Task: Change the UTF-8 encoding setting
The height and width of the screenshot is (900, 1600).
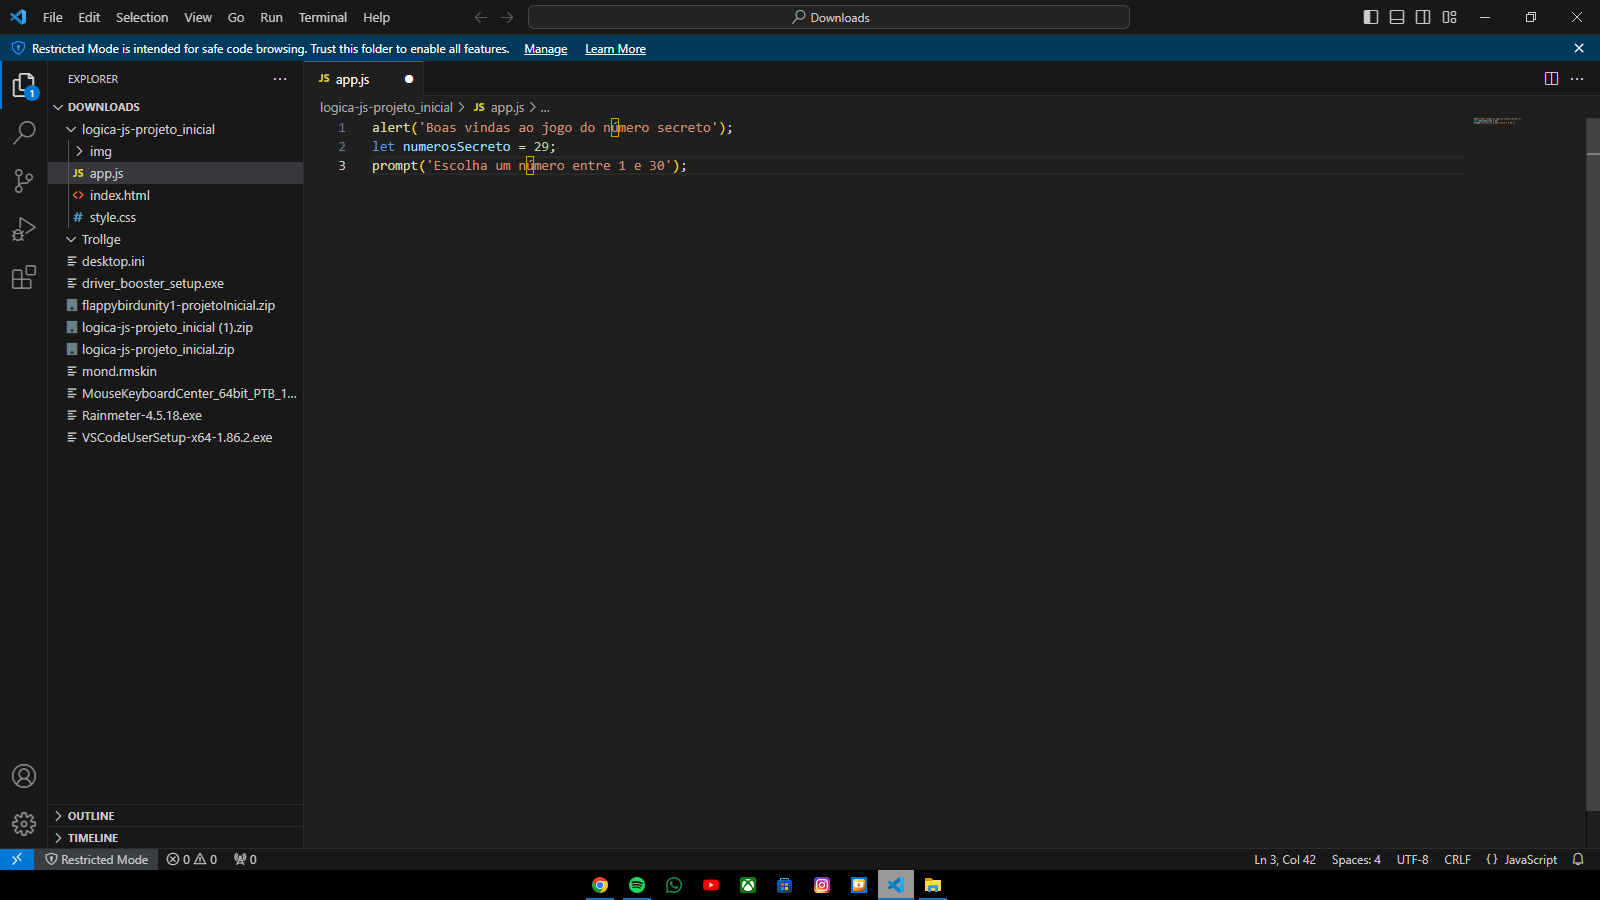Action: point(1412,859)
